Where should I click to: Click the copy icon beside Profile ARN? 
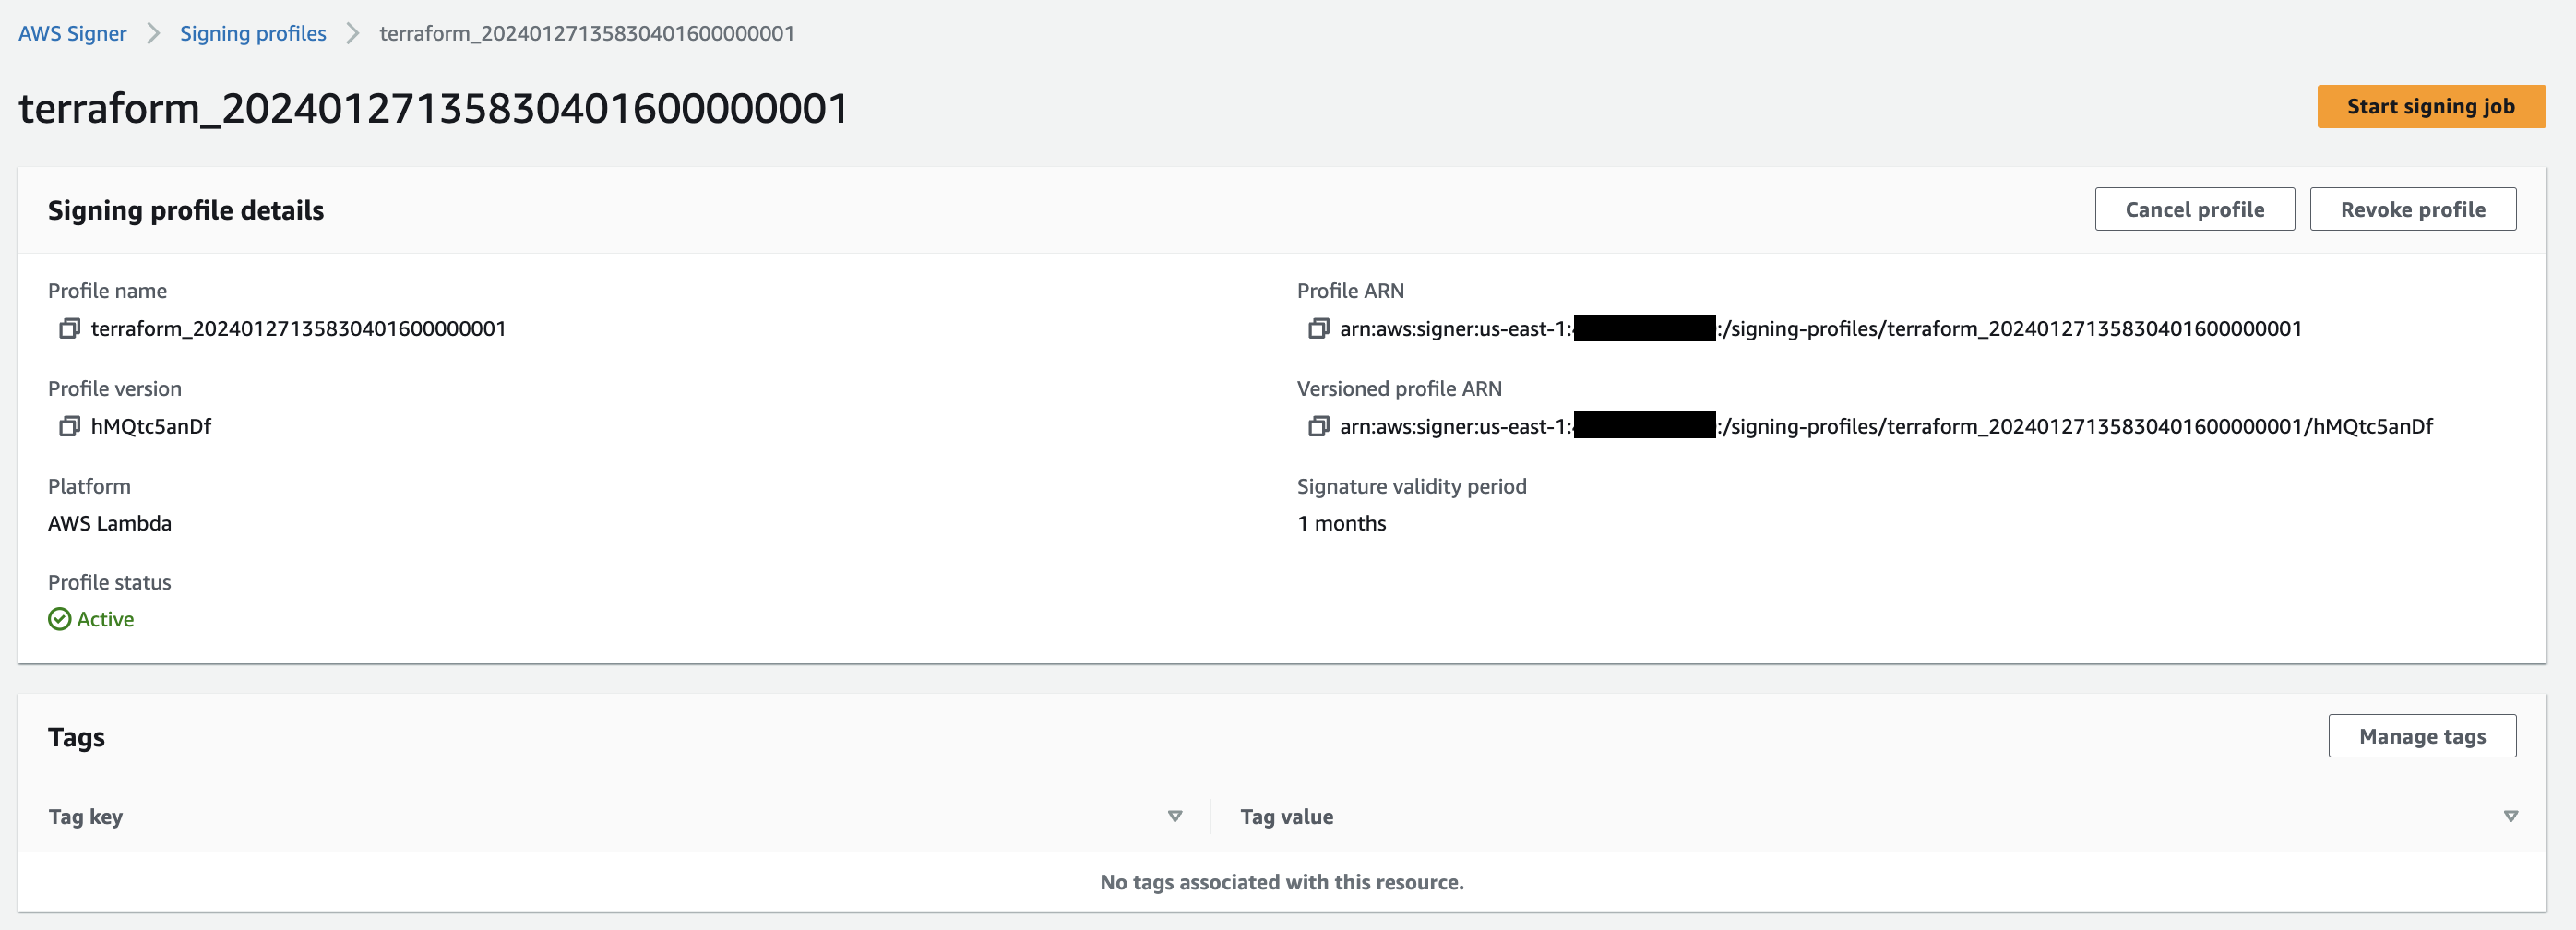pos(1318,329)
